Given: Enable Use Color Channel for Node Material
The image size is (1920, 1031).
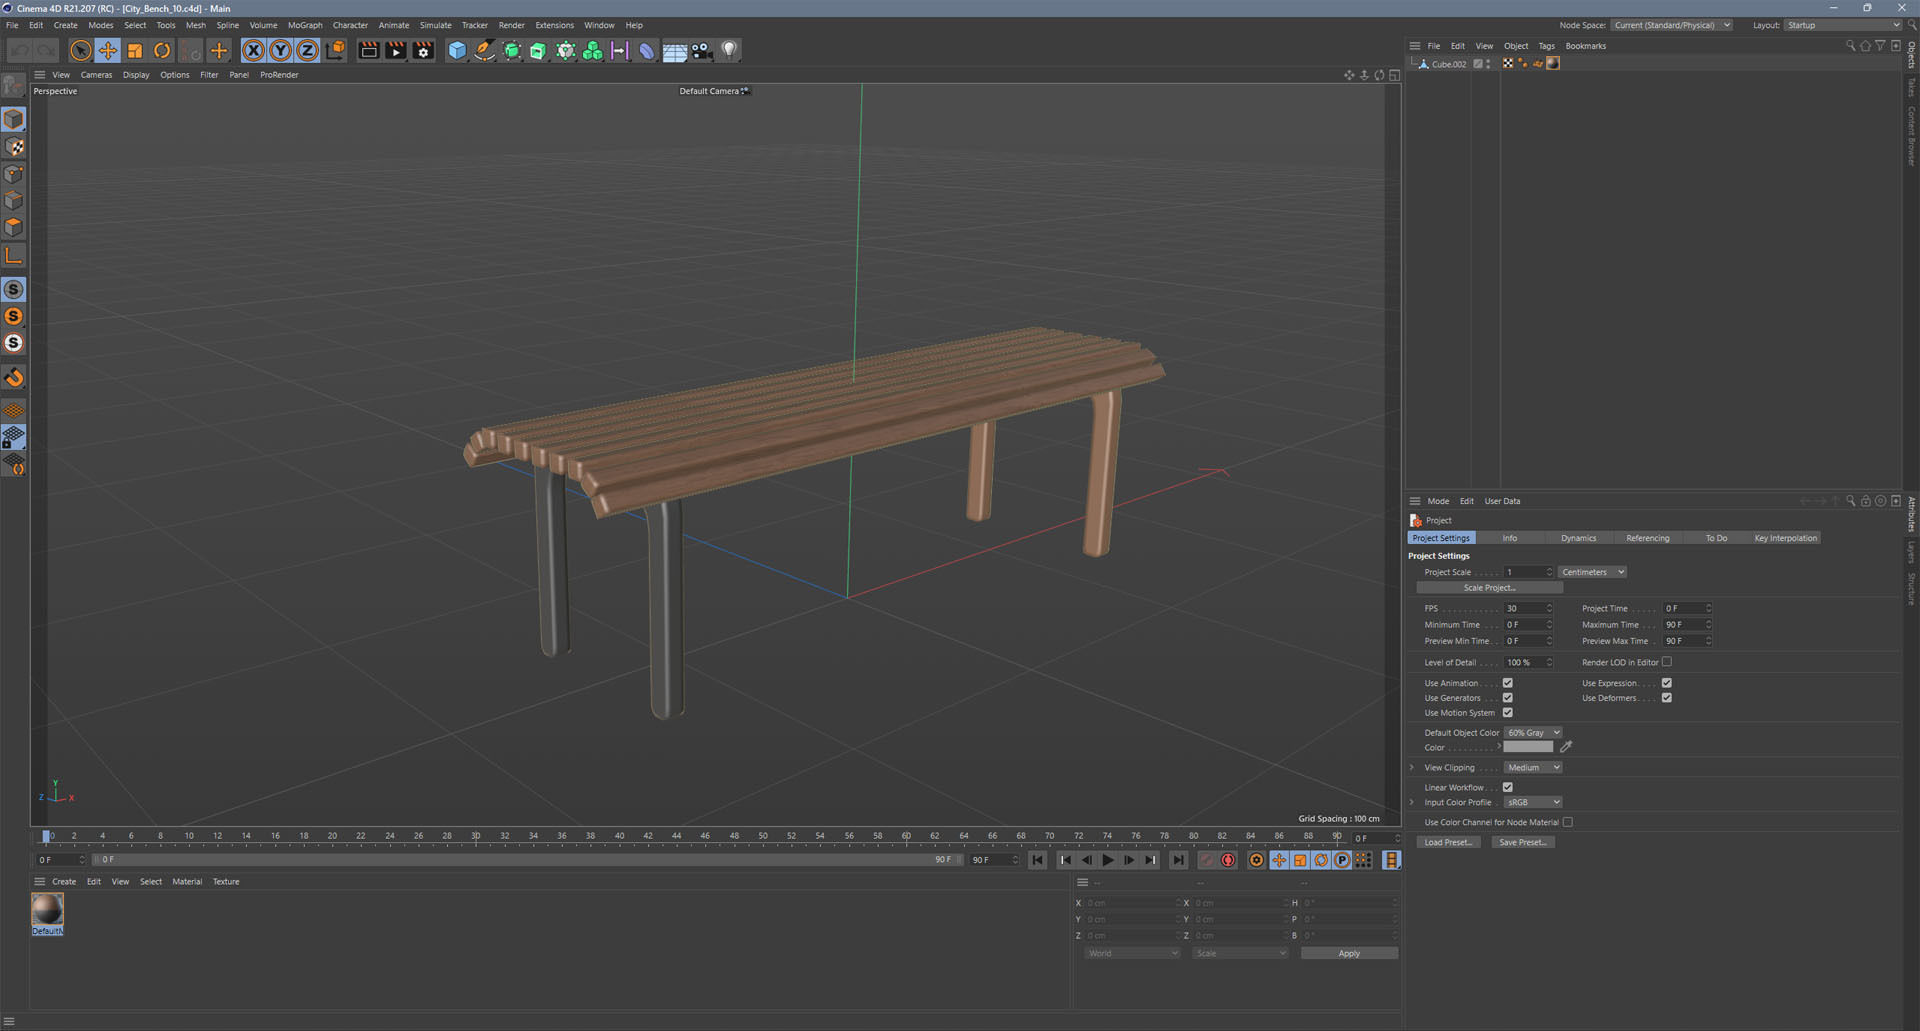Looking at the screenshot, I should [x=1568, y=822].
